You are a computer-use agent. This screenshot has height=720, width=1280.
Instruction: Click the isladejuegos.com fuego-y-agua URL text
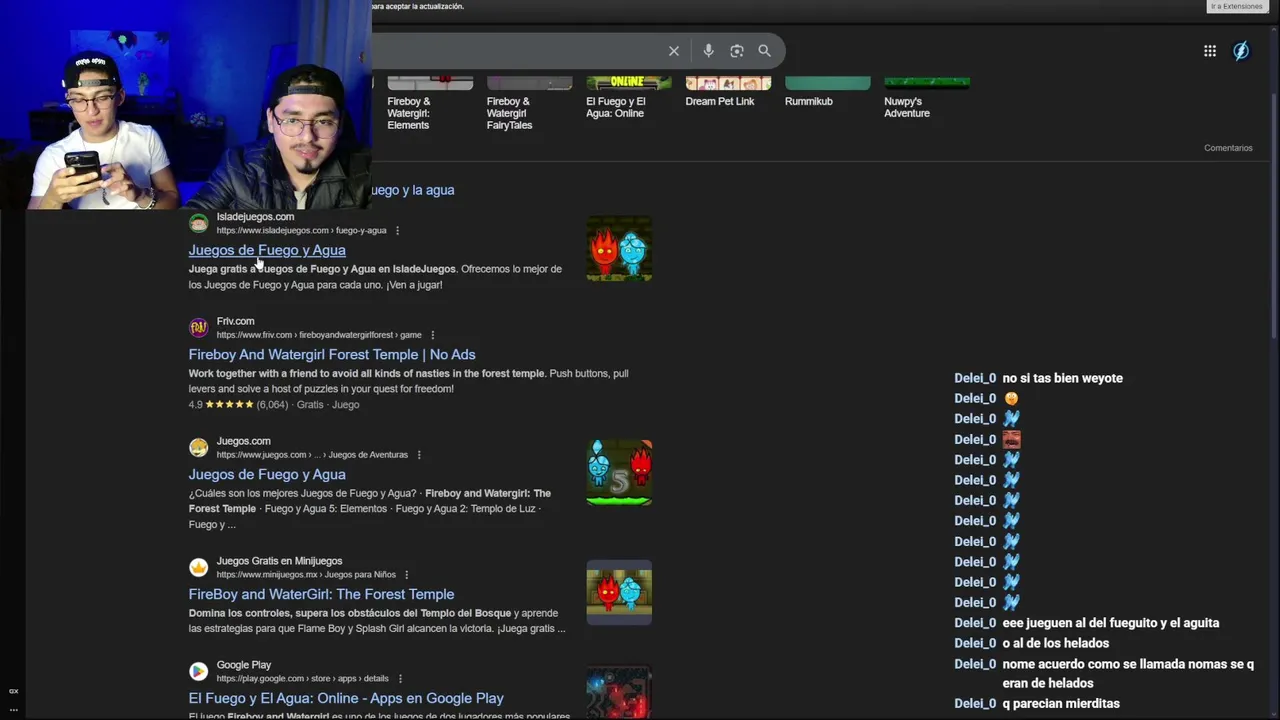click(x=301, y=231)
